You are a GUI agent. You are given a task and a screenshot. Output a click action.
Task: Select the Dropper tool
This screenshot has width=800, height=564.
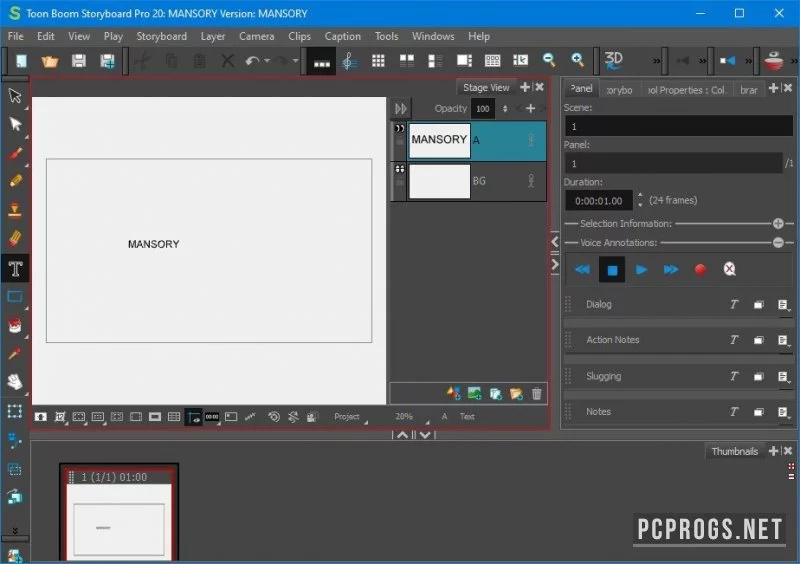[15, 354]
